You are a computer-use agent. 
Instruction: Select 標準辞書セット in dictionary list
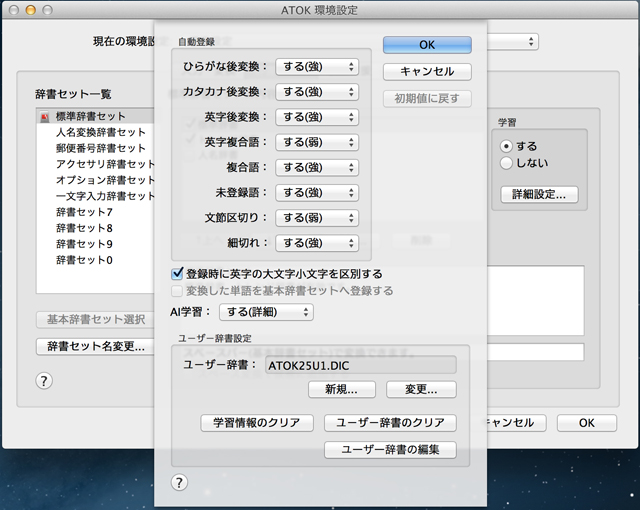coord(96,117)
